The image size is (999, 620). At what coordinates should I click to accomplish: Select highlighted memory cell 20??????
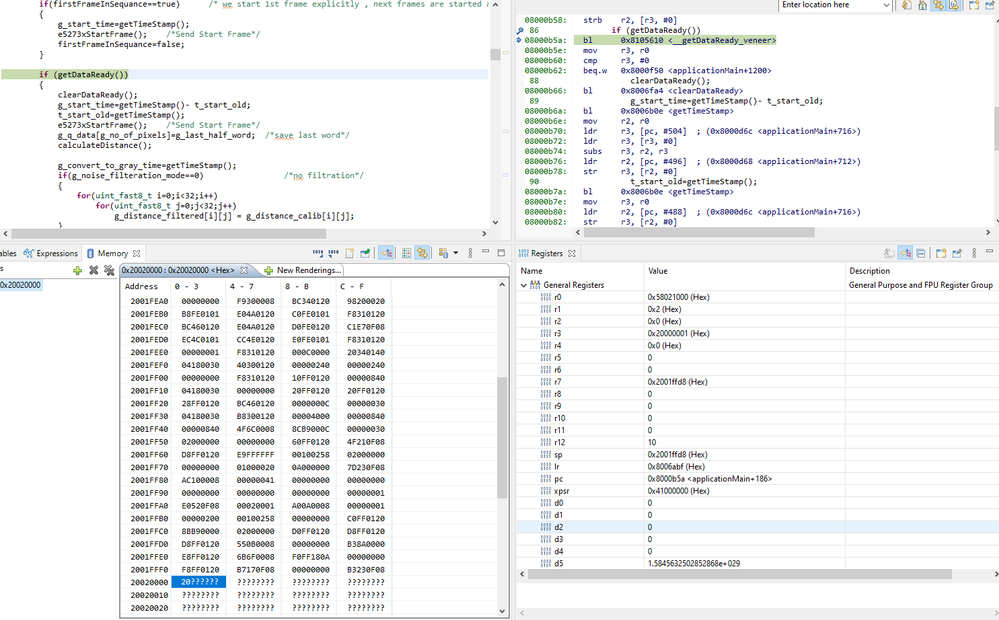point(200,582)
